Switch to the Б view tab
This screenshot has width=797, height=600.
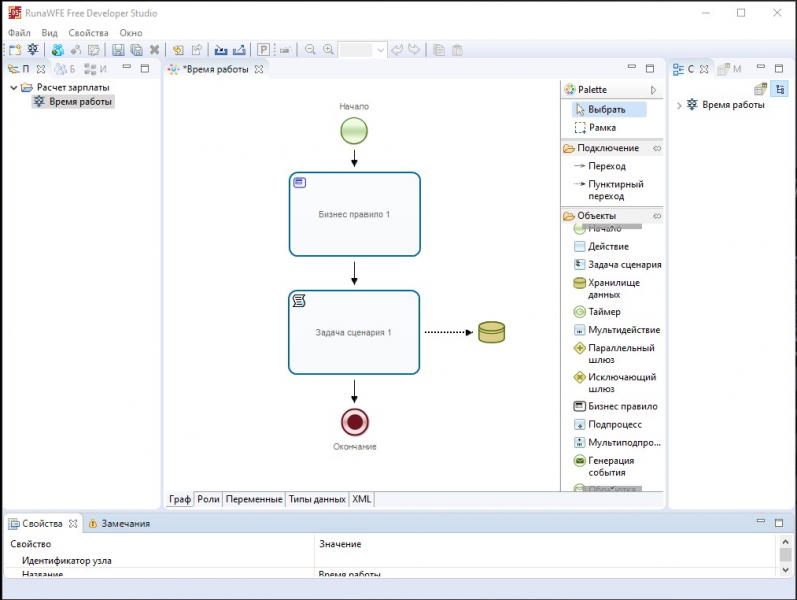point(65,69)
